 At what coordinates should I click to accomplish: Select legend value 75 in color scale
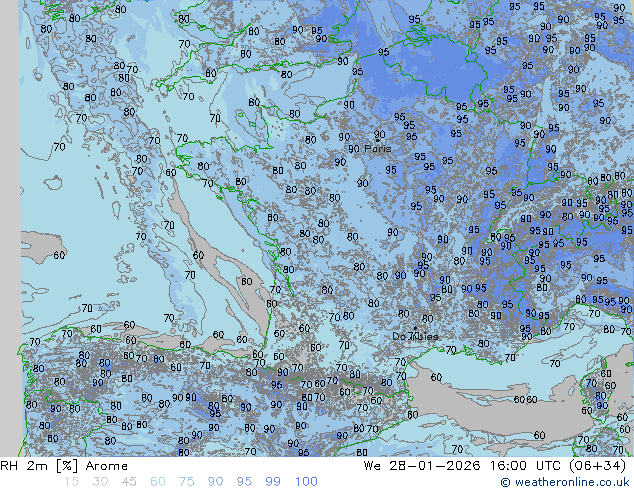[x=186, y=482]
